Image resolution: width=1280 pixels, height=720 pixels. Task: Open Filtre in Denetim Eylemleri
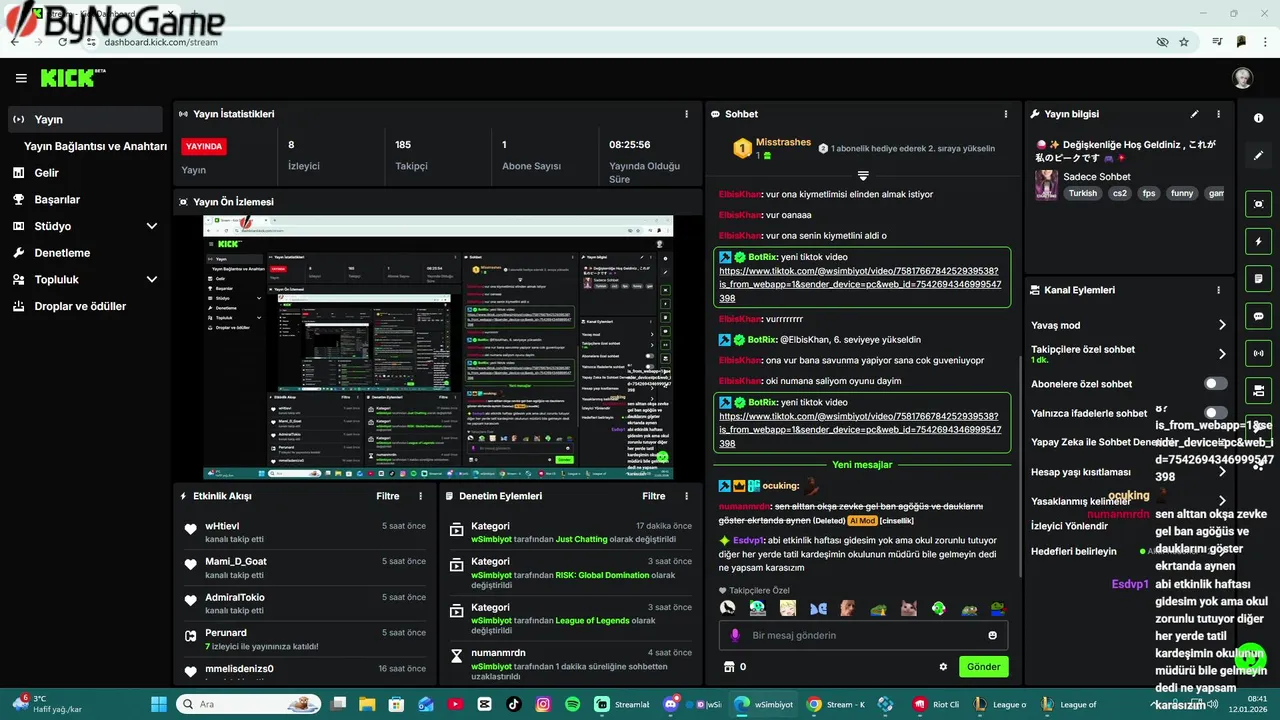click(x=654, y=496)
